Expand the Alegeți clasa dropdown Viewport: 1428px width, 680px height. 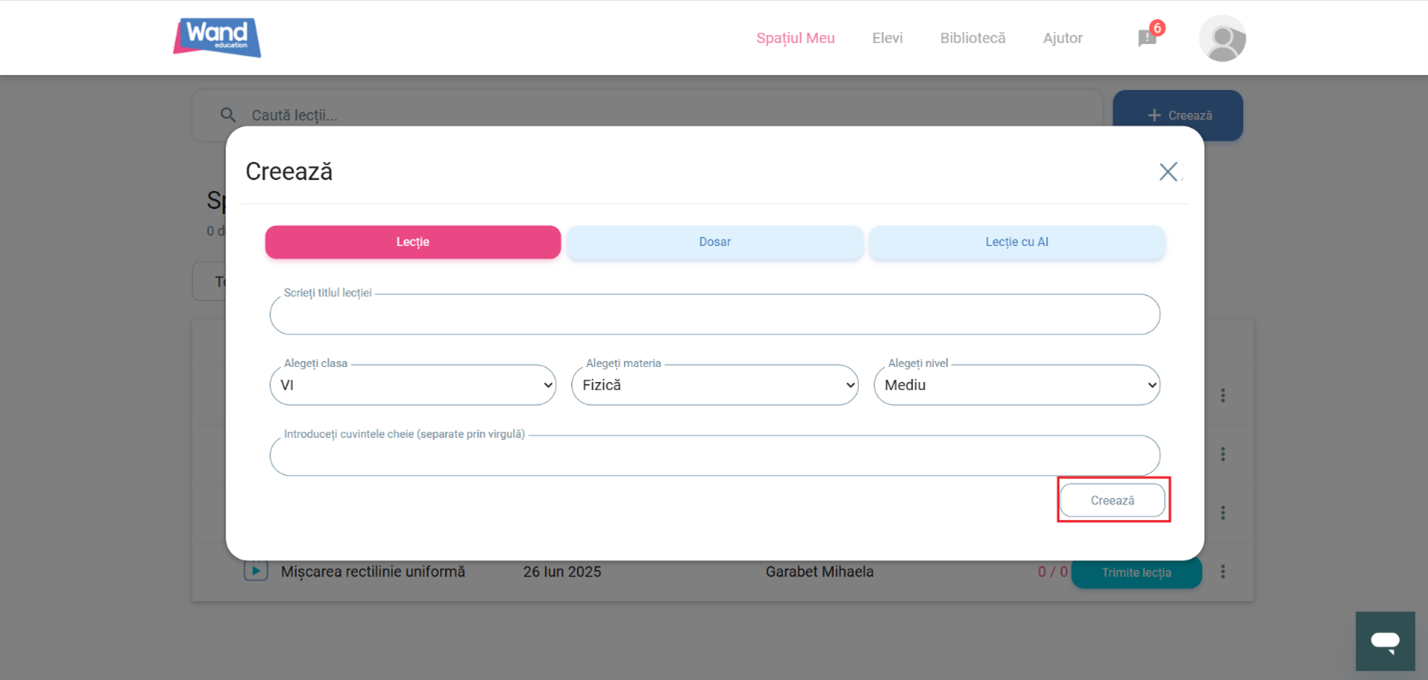pyautogui.click(x=412, y=385)
